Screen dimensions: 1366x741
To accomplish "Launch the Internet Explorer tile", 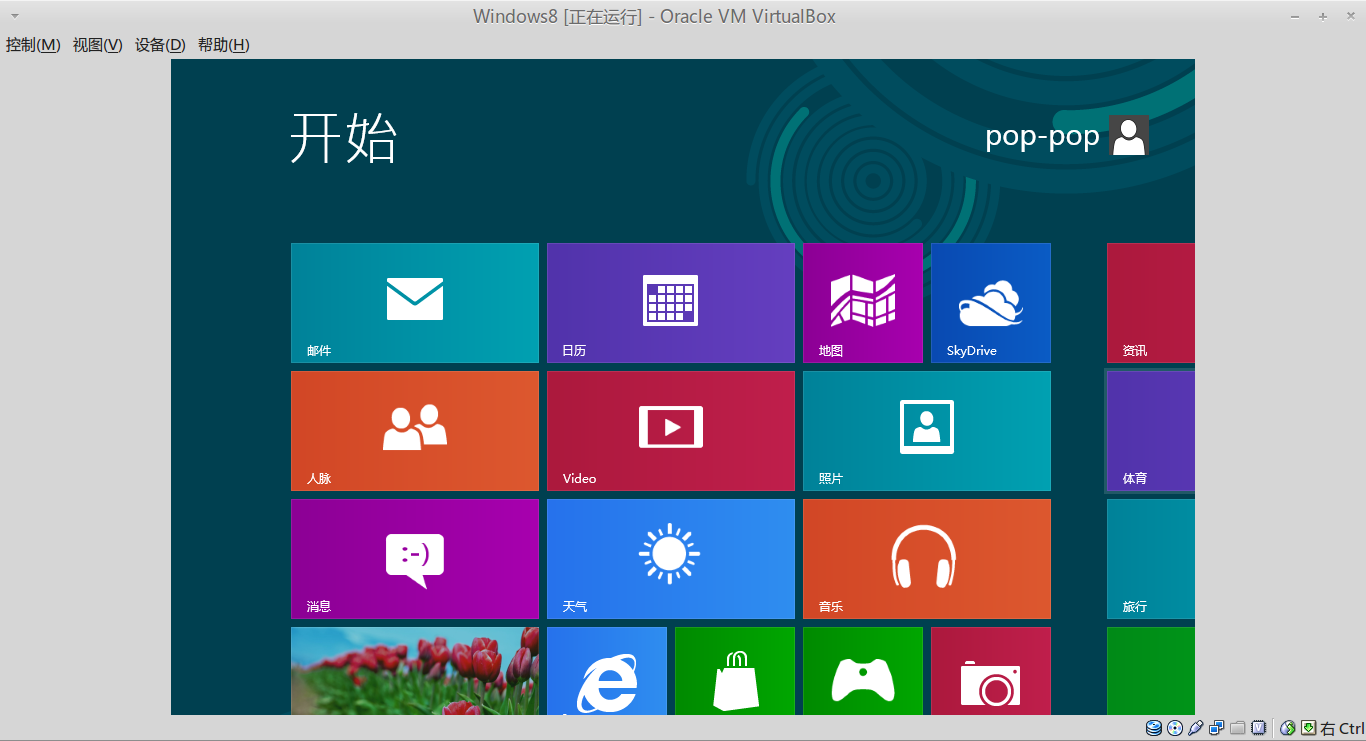I will pyautogui.click(x=607, y=671).
